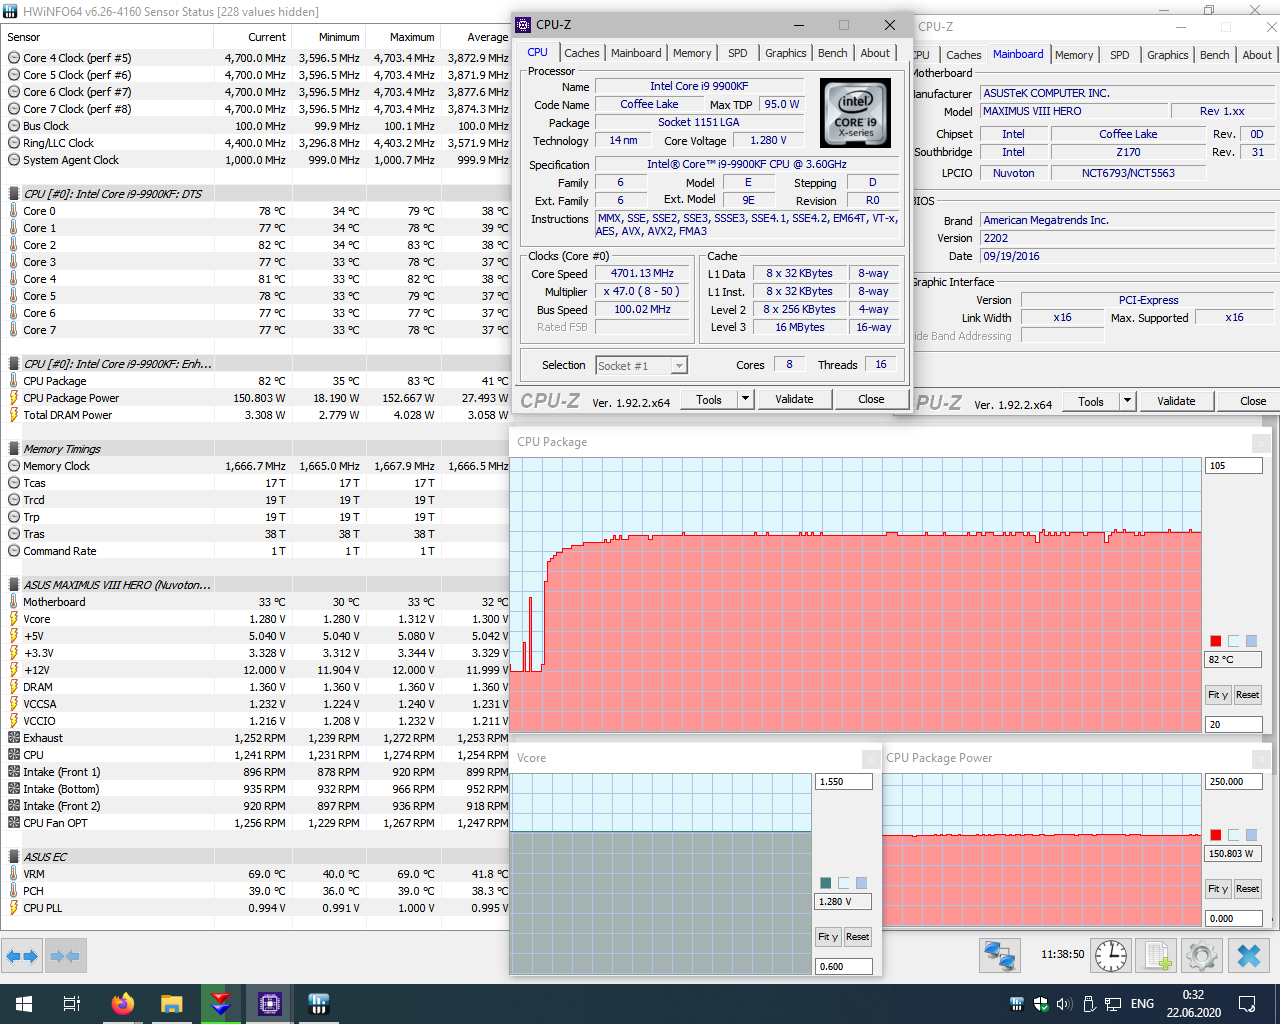Open the Tools dropdown arrow in background CPU-Z
Image resolution: width=1280 pixels, height=1024 pixels.
pyautogui.click(x=1127, y=401)
